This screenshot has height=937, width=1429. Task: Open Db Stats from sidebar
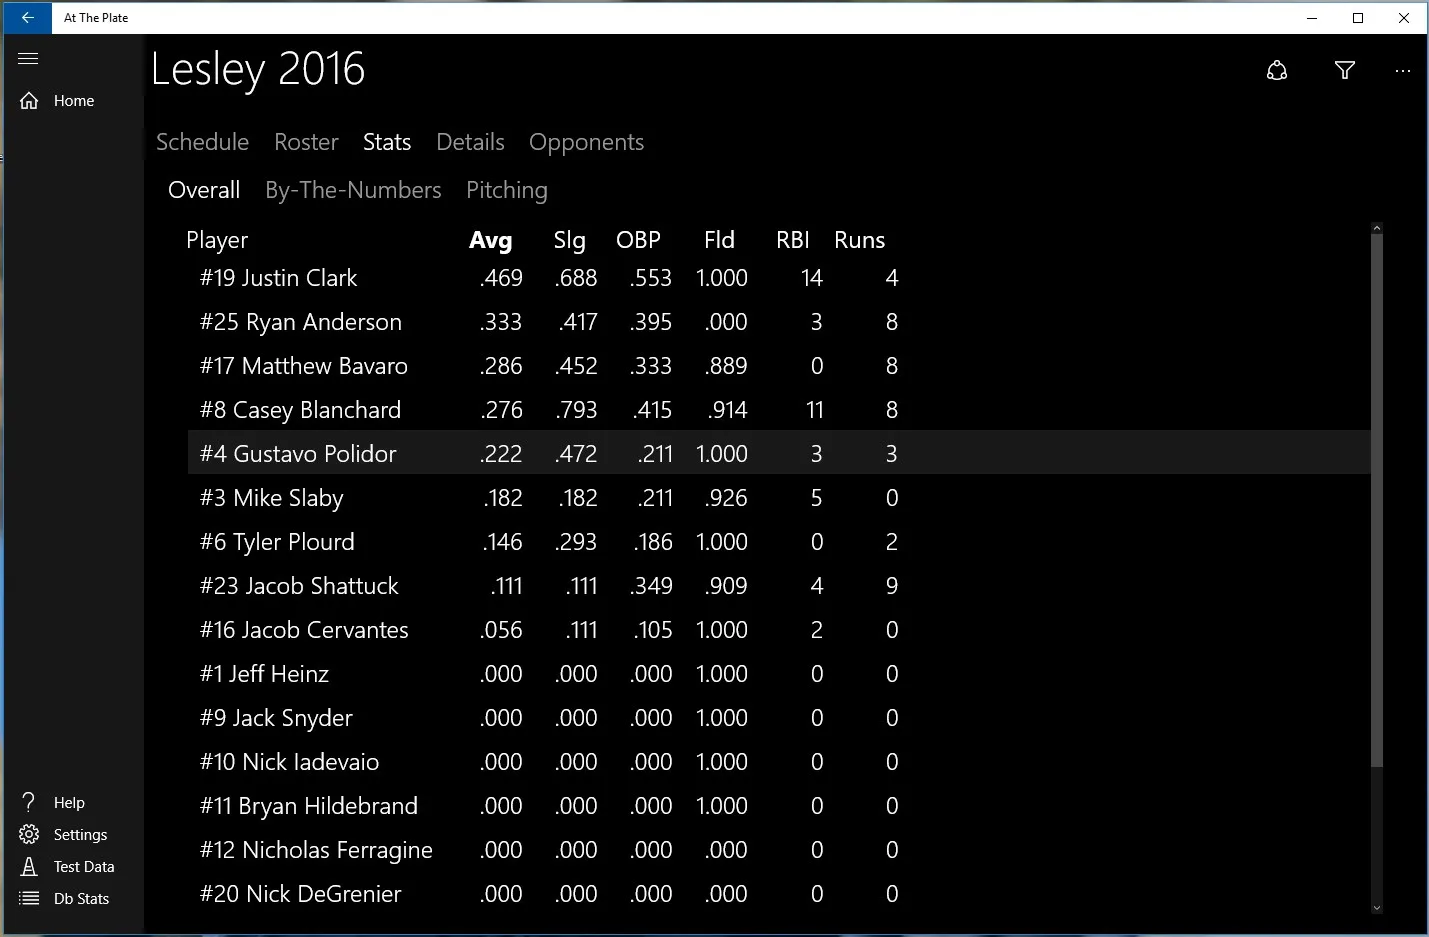[81, 899]
